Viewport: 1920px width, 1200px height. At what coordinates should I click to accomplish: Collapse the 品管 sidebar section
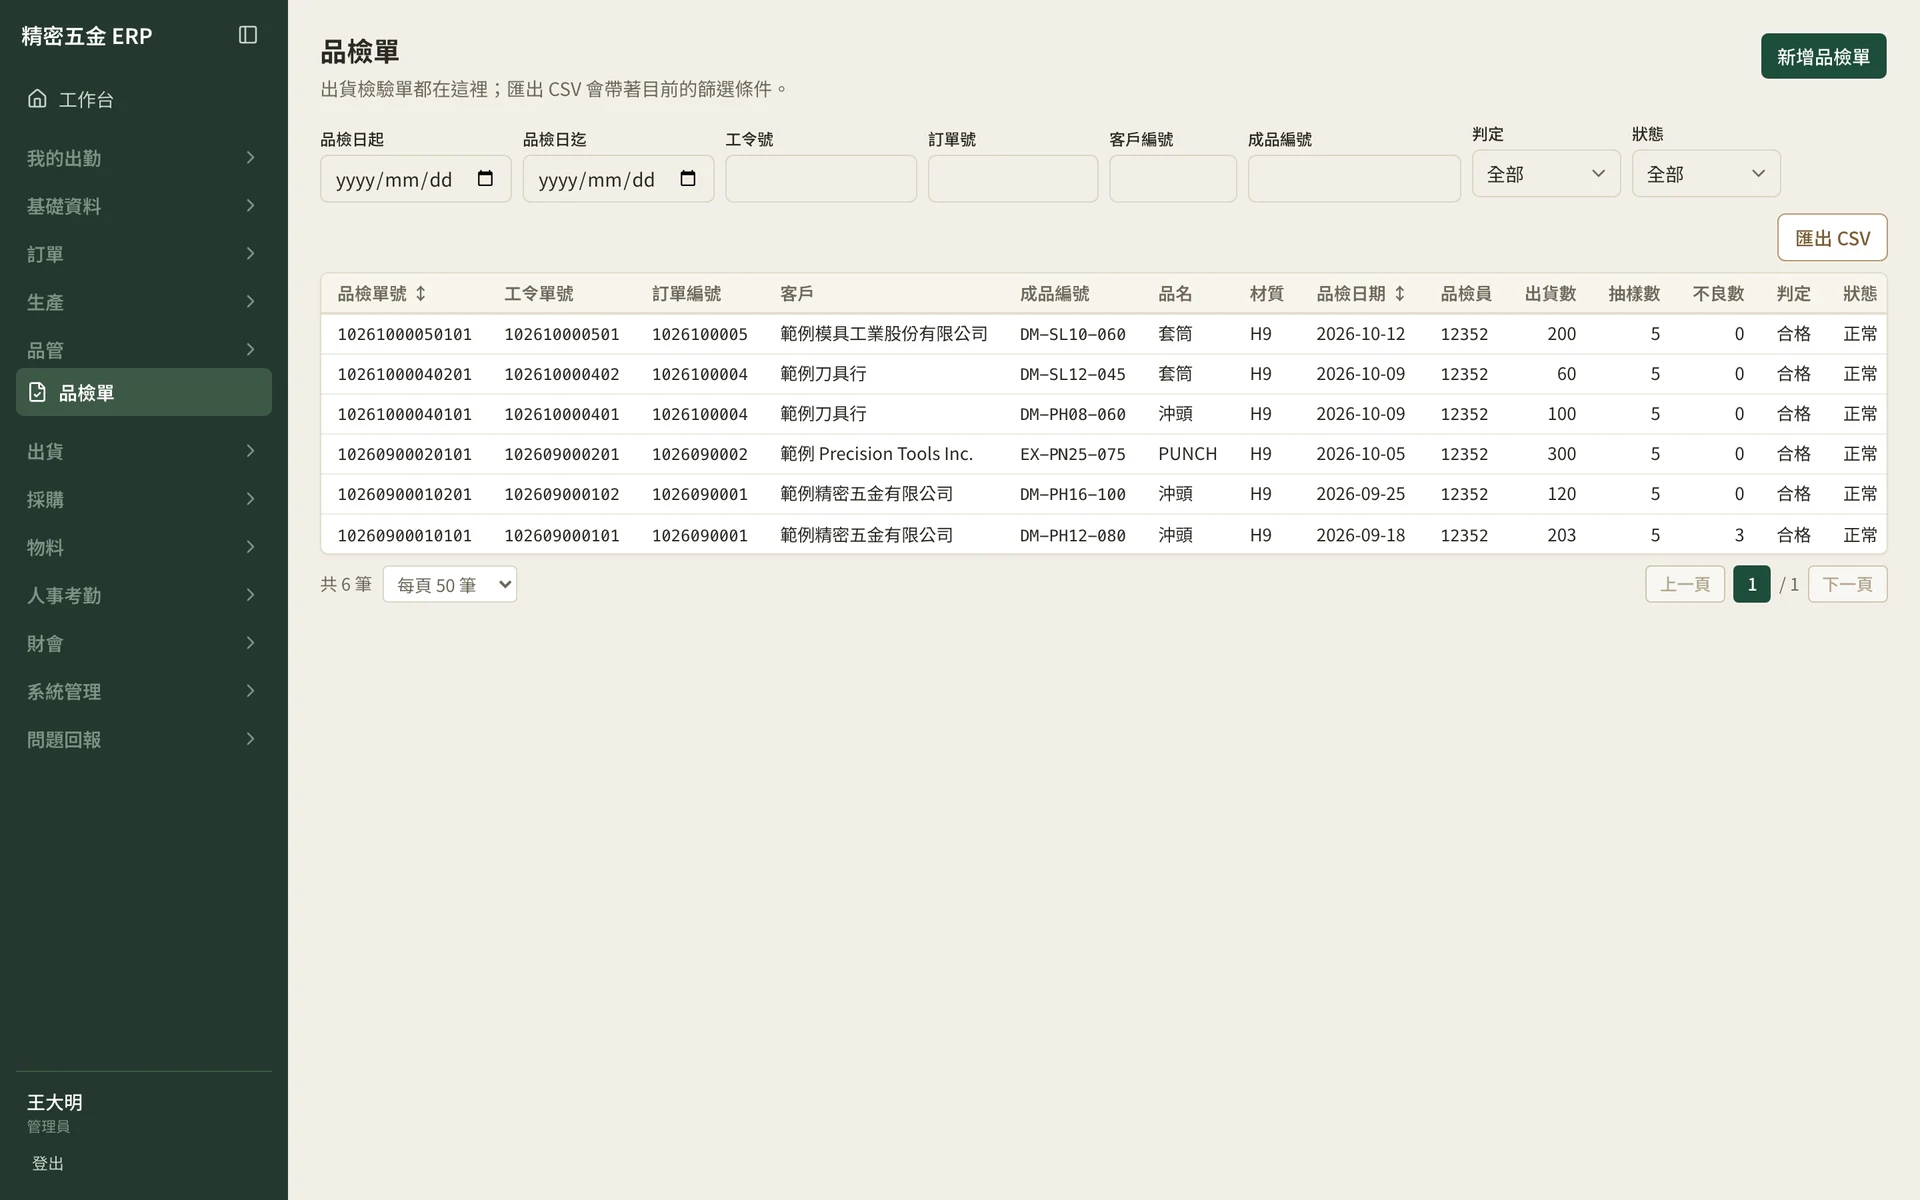point(144,350)
